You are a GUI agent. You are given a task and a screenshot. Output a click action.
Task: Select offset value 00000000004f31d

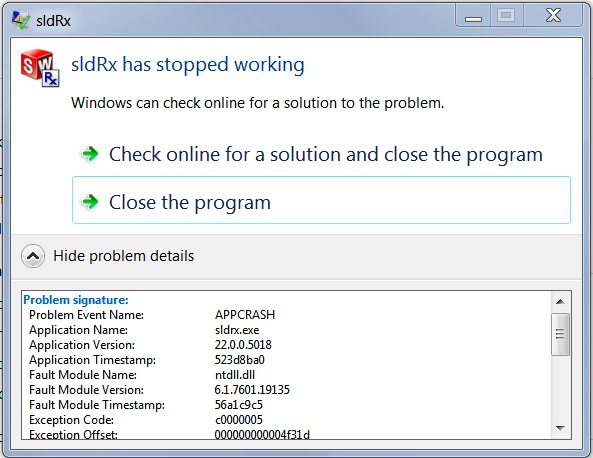pos(262,434)
